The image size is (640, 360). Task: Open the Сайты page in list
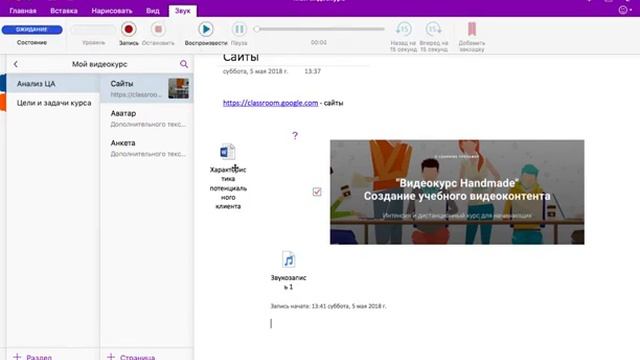[147, 89]
